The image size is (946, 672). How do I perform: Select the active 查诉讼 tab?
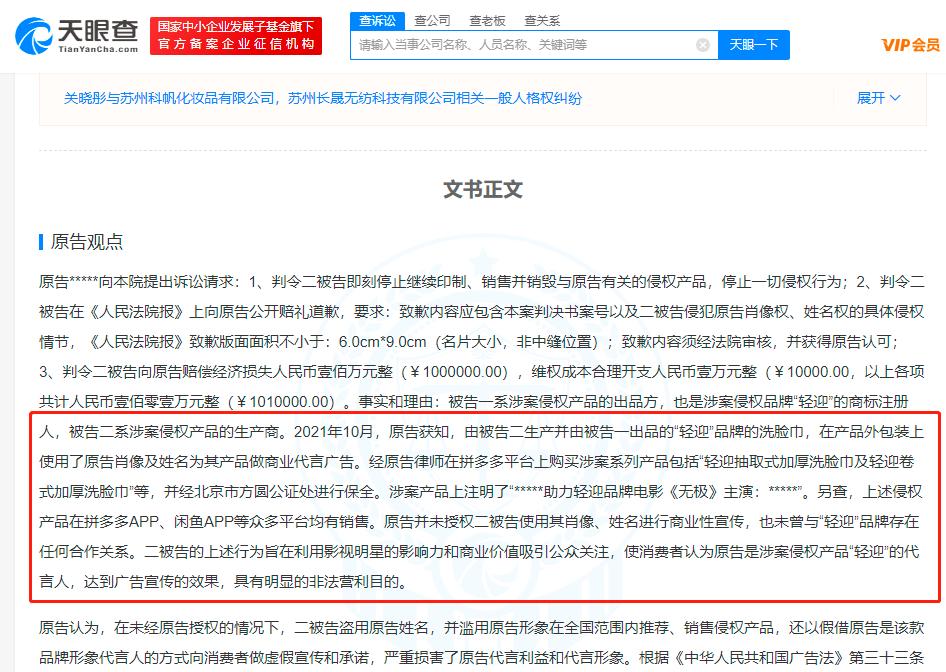tap(376, 19)
